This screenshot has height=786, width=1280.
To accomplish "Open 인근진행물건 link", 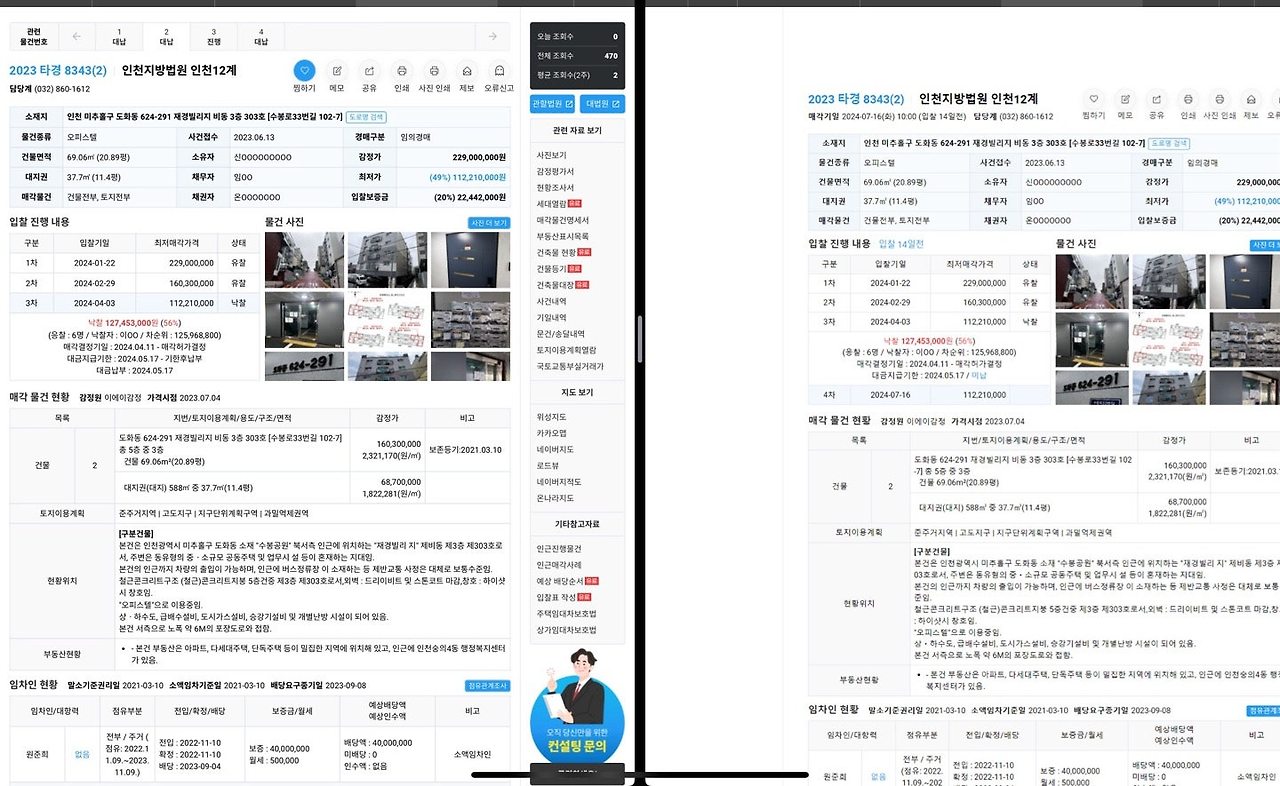I will tap(559, 548).
